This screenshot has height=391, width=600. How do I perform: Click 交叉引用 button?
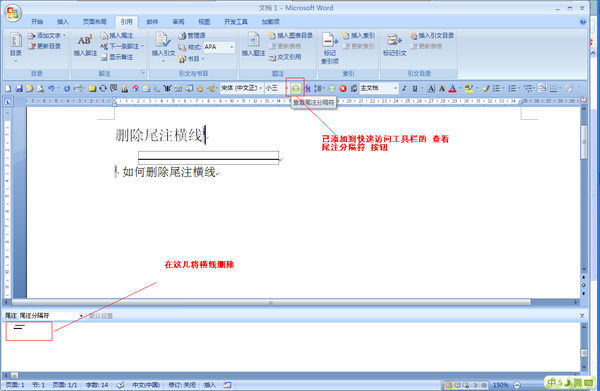(285, 57)
